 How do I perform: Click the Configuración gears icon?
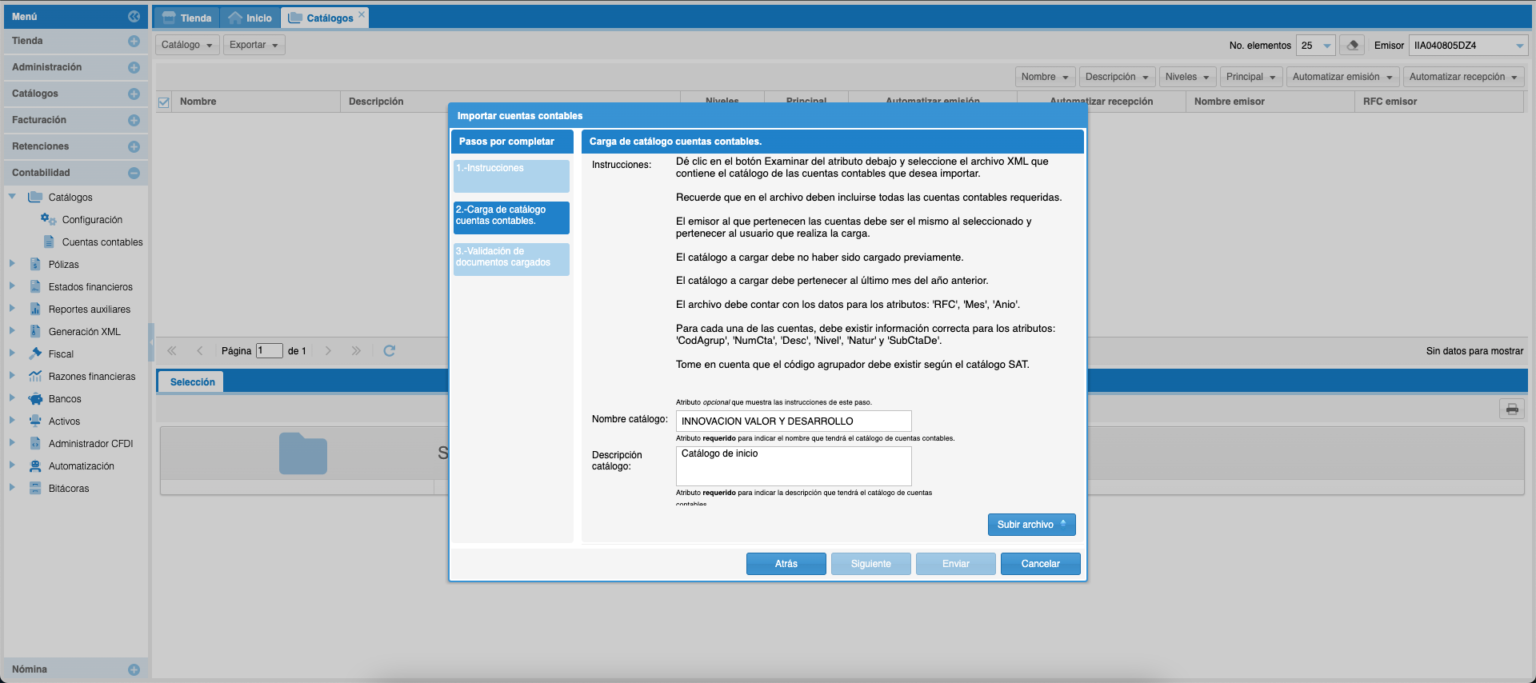pos(48,220)
